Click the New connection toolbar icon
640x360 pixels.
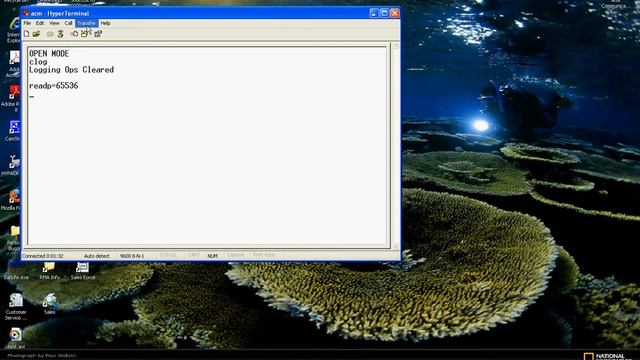[27, 34]
